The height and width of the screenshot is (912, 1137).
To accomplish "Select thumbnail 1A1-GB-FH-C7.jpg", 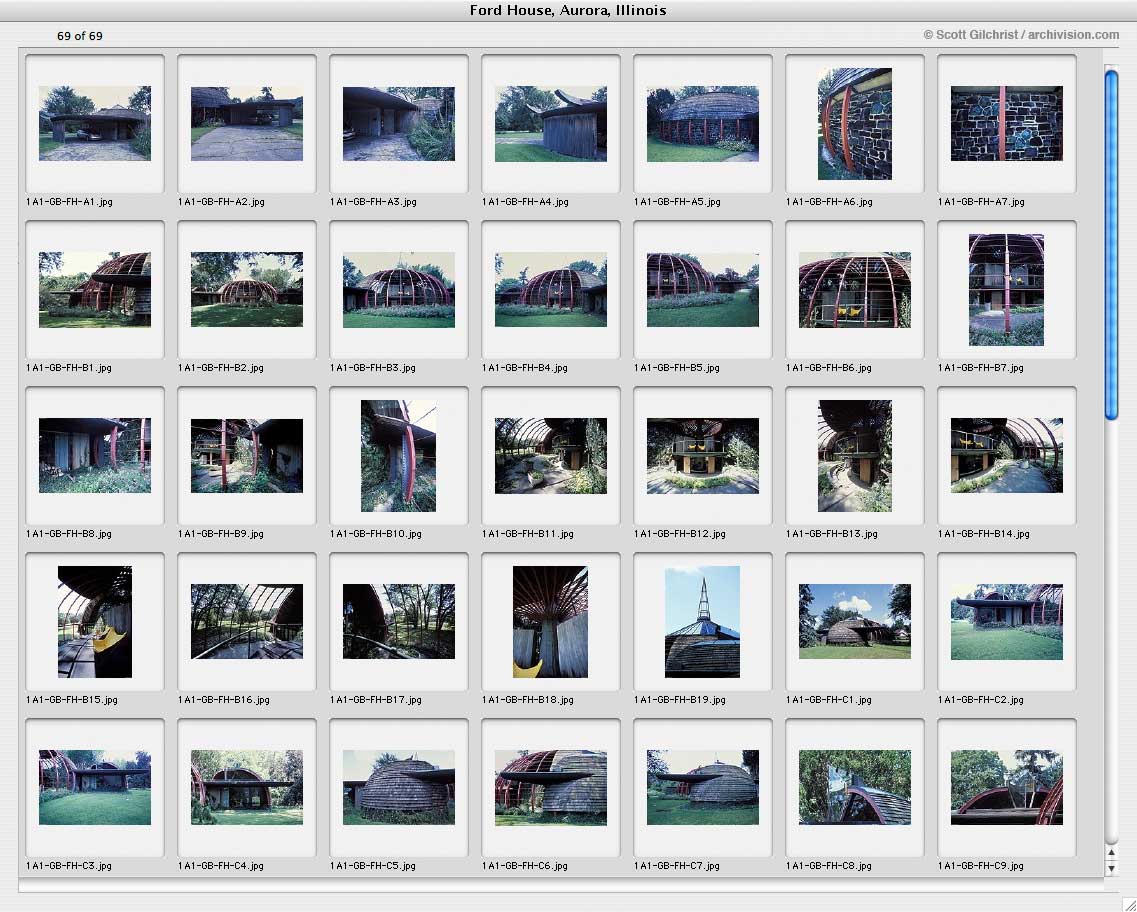I will (703, 787).
